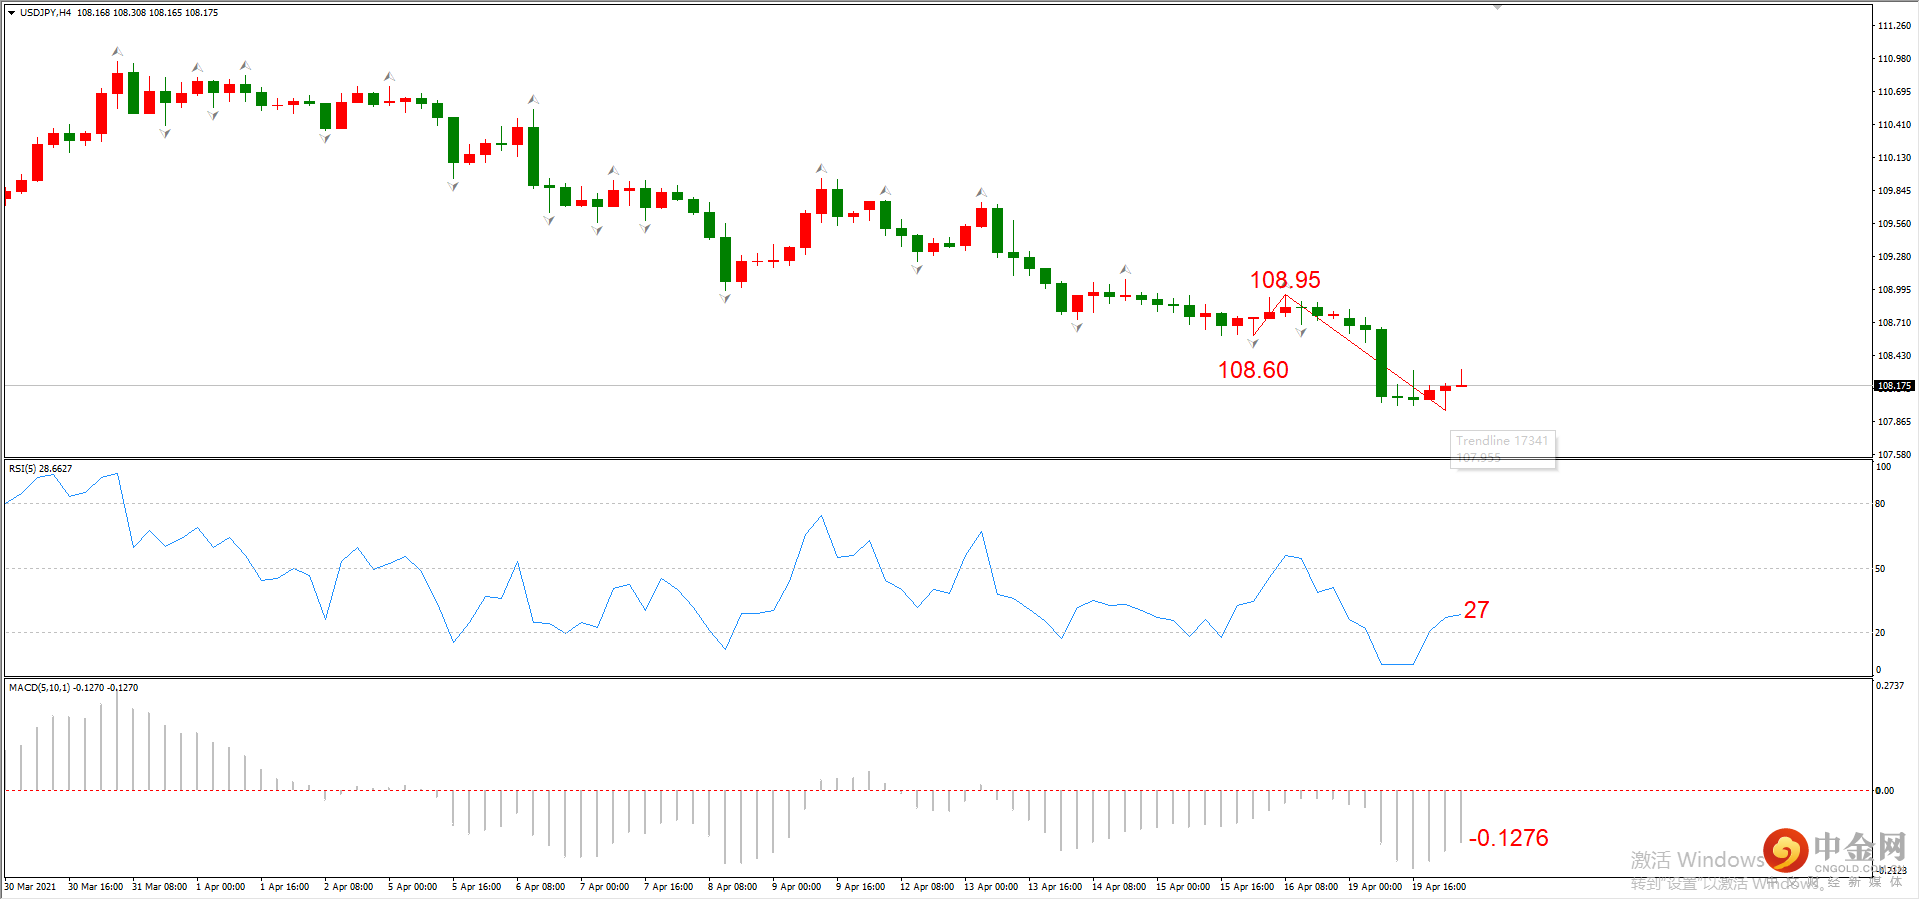Screen dimensions: 1920x900
Task: Select the red 27 RSI annotation
Action: pyautogui.click(x=1476, y=610)
